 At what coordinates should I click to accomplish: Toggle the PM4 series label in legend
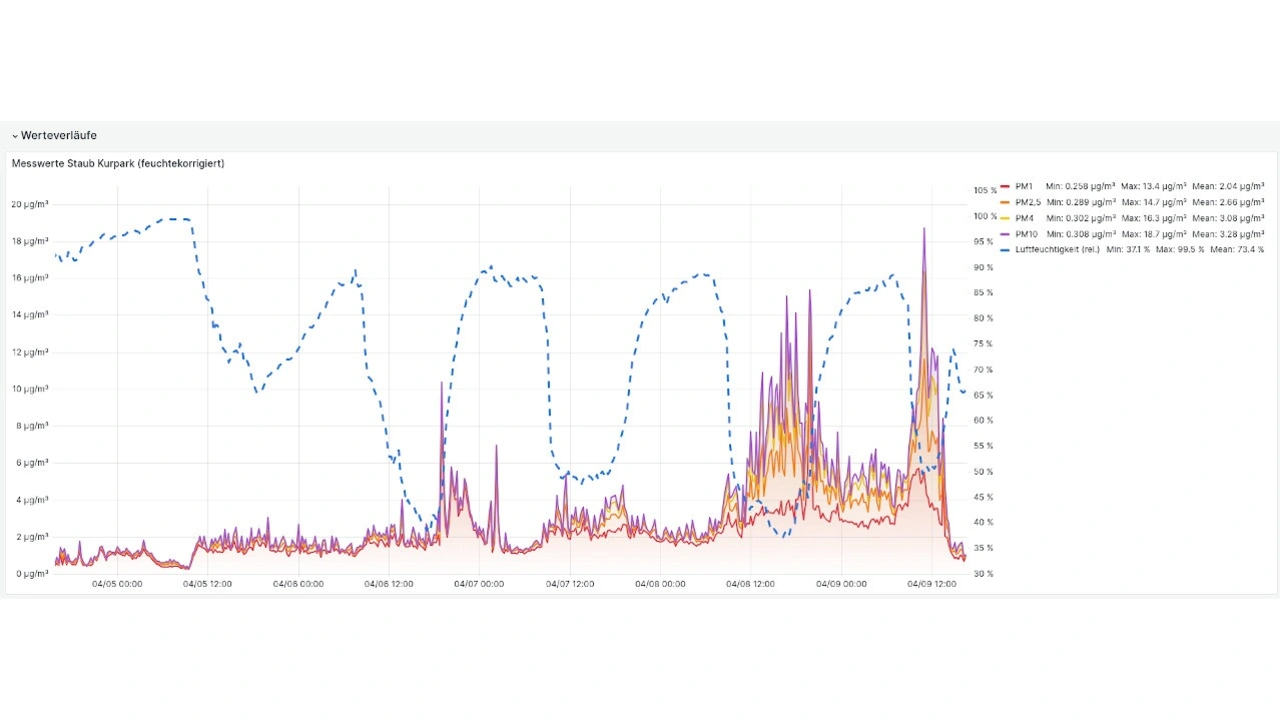(x=1024, y=218)
